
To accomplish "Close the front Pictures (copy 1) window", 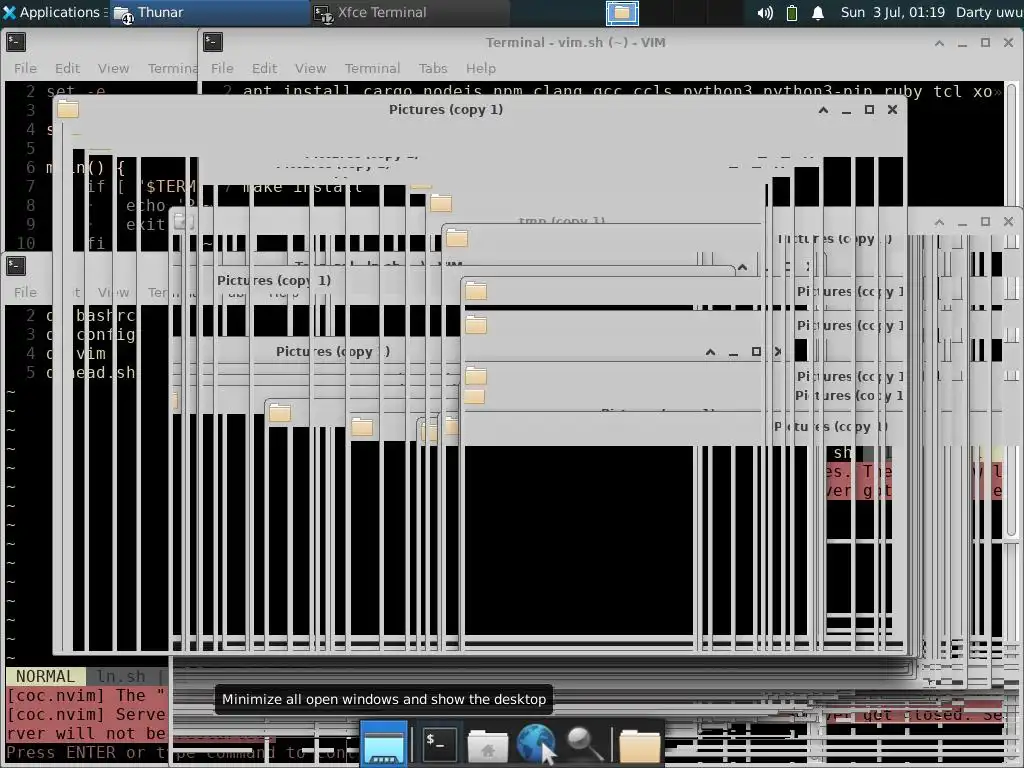I will (892, 110).
